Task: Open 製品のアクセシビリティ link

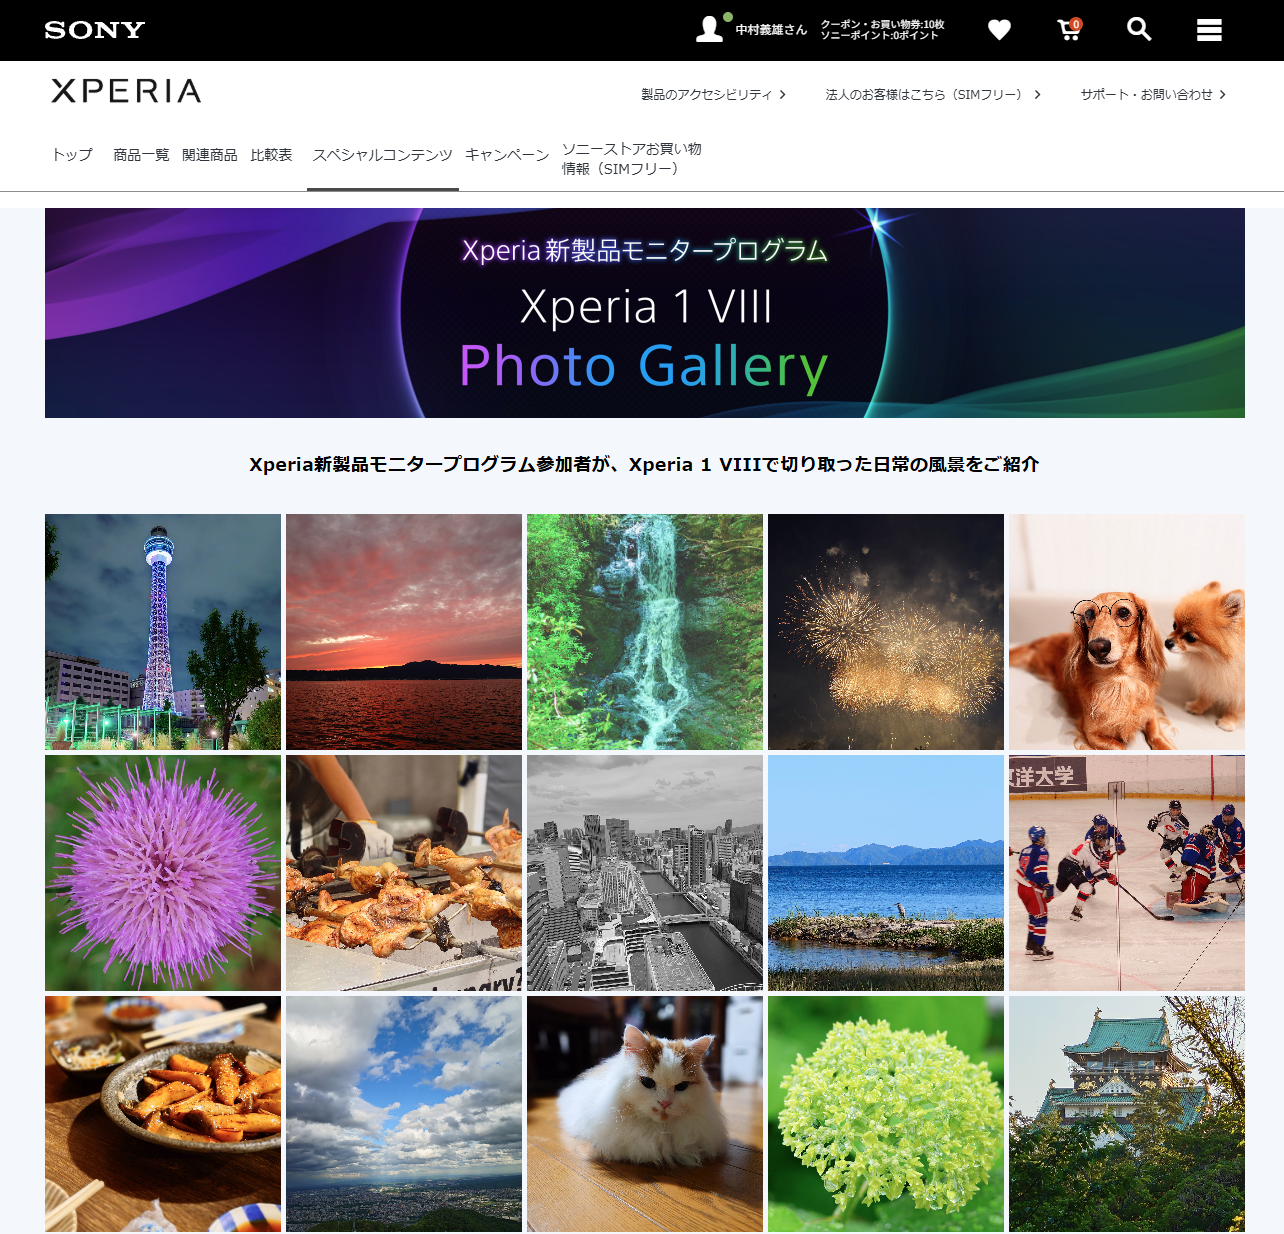Action: pyautogui.click(x=713, y=94)
